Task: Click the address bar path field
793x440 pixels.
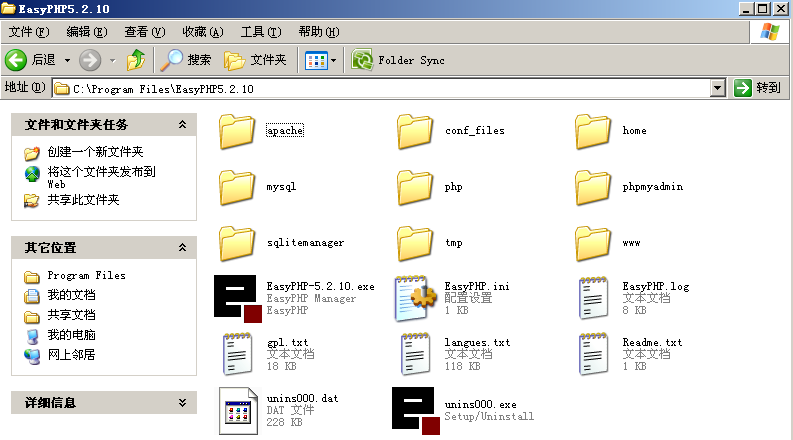Action: pyautogui.click(x=381, y=89)
